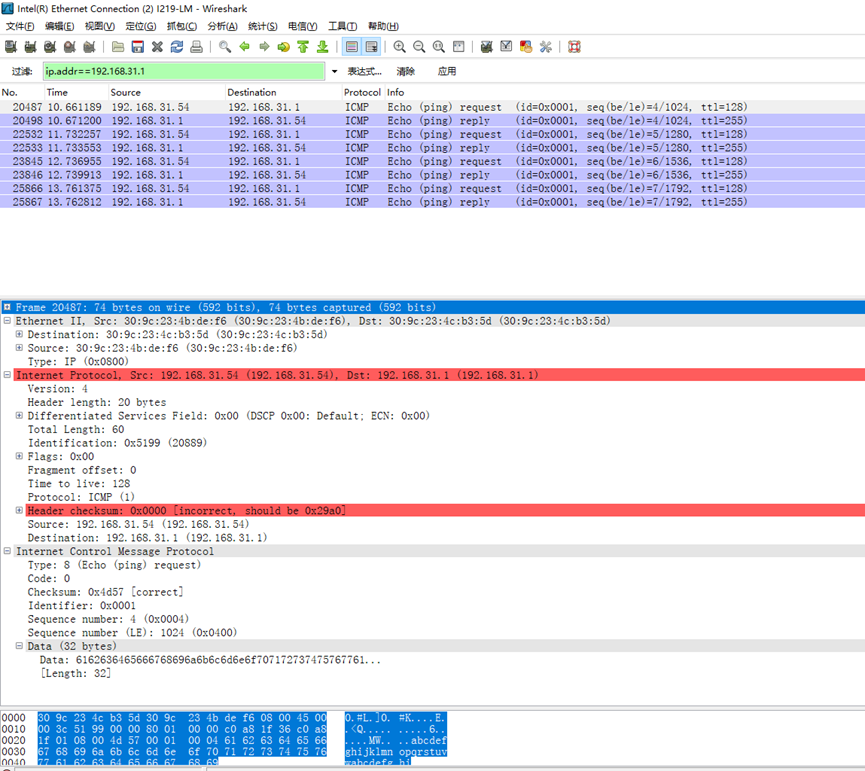The image size is (865, 771).
Task: Find a packet with magnifier icon
Action: [x=225, y=47]
